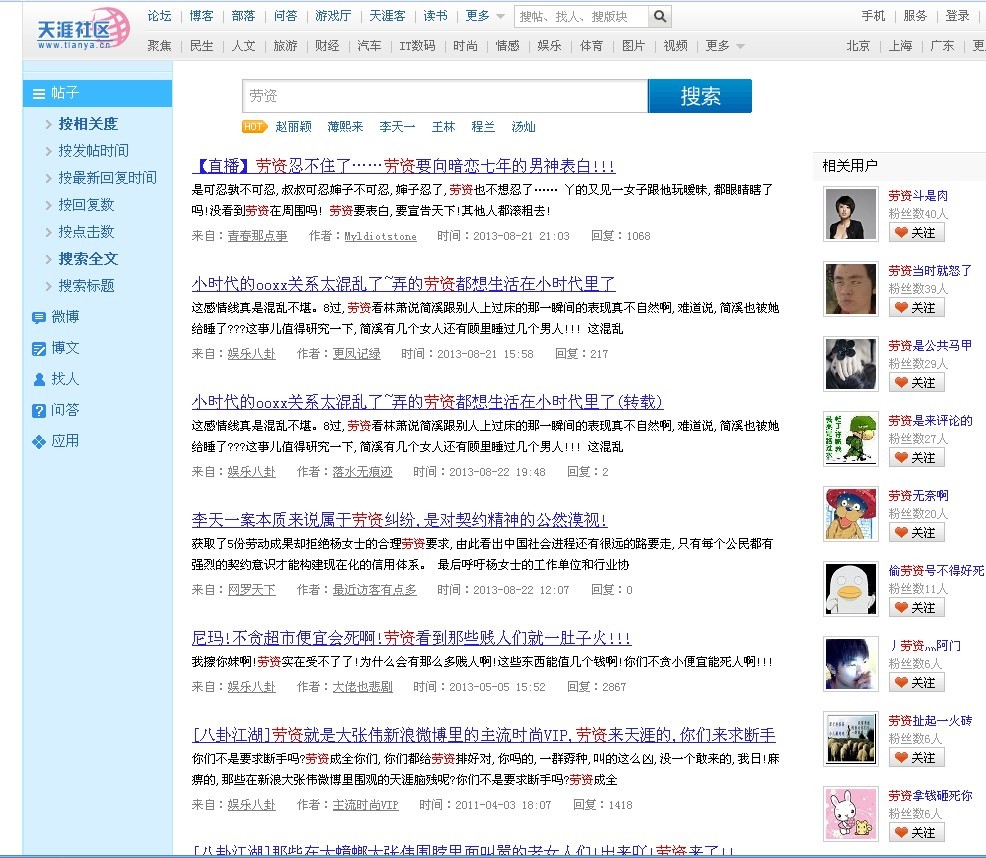This screenshot has height=858, width=986.
Task: Open 应用 in the left sidebar
Action: [x=65, y=441]
